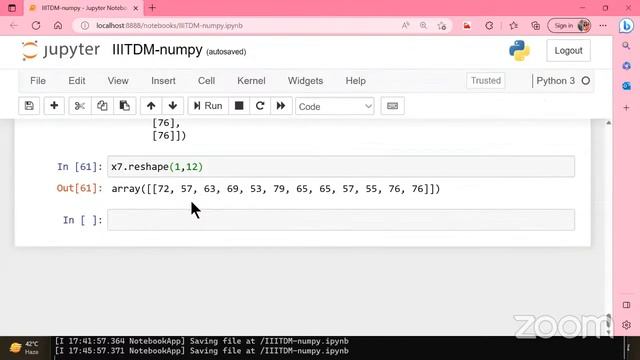The width and height of the screenshot is (640, 360).
Task: Log out with the Logout button
Action: (x=568, y=51)
